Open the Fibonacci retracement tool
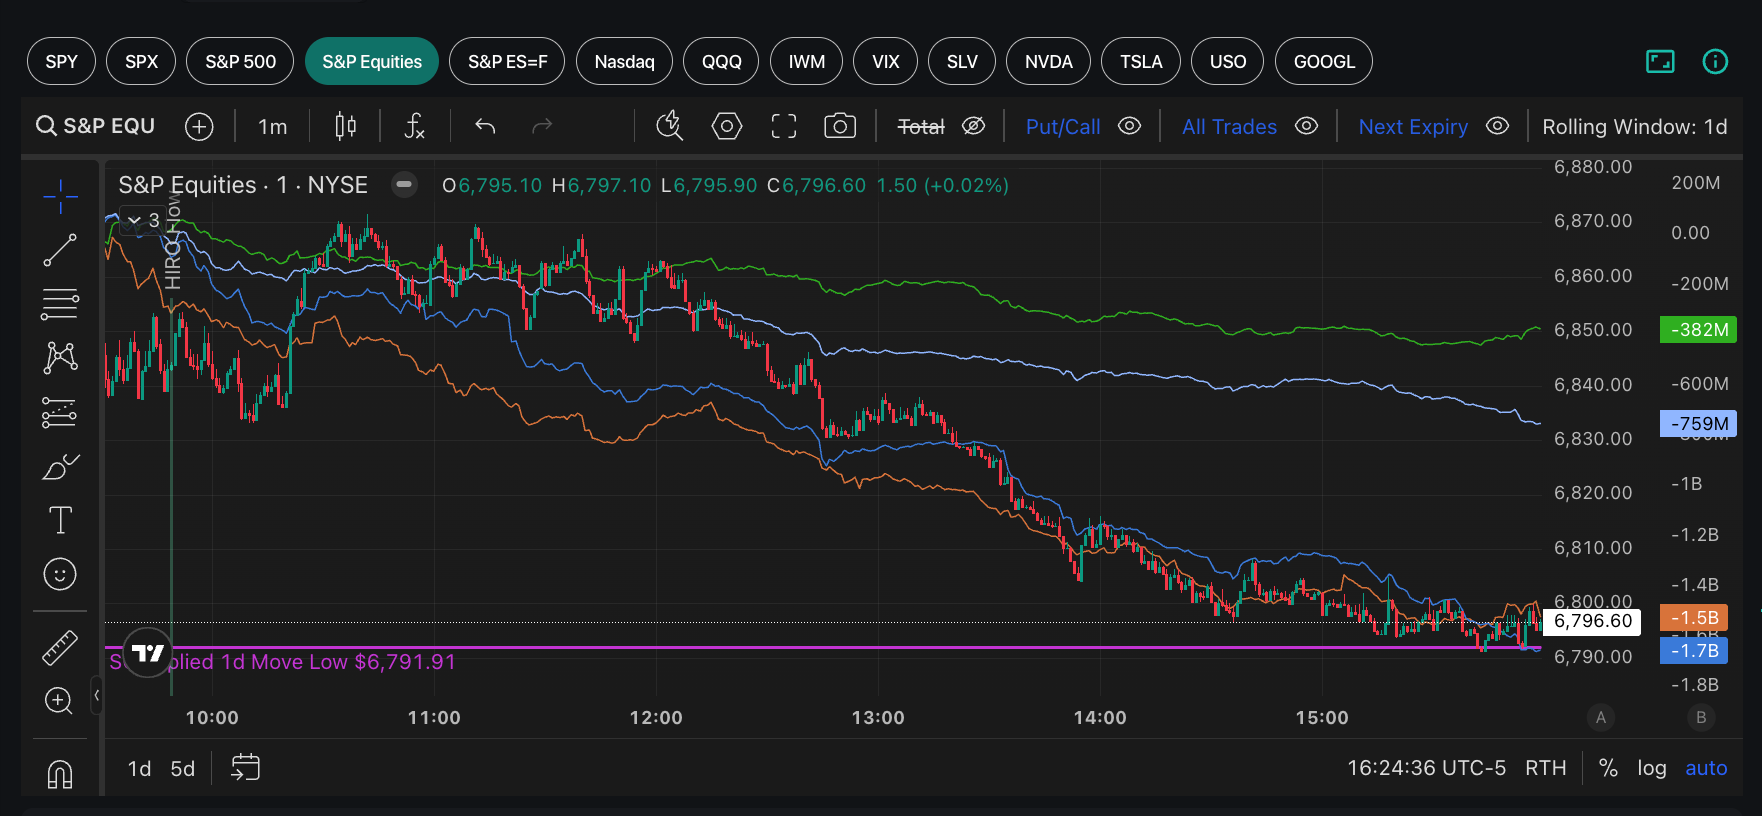The image size is (1762, 816). pyautogui.click(x=60, y=304)
